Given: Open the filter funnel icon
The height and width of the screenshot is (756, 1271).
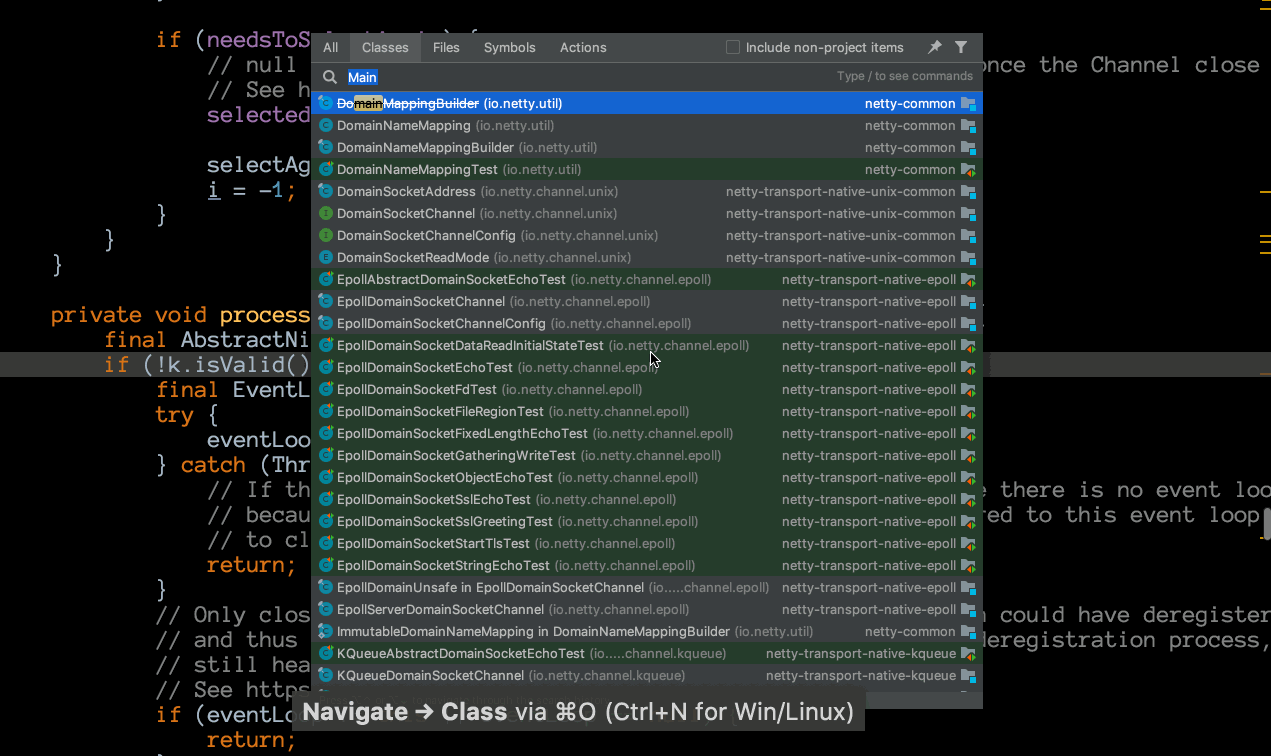Looking at the screenshot, I should (x=961, y=47).
